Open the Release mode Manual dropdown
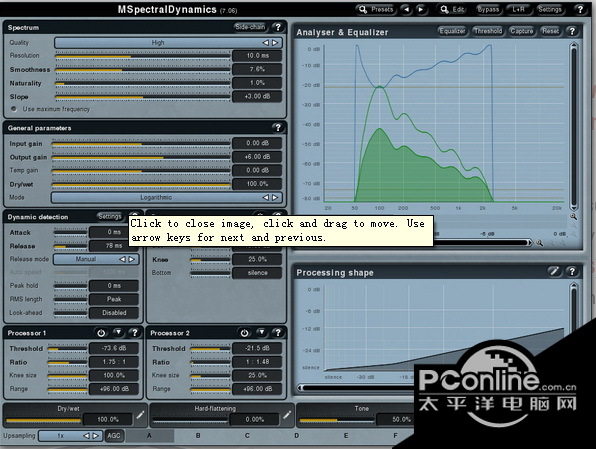The width and height of the screenshot is (596, 449). pos(96,259)
